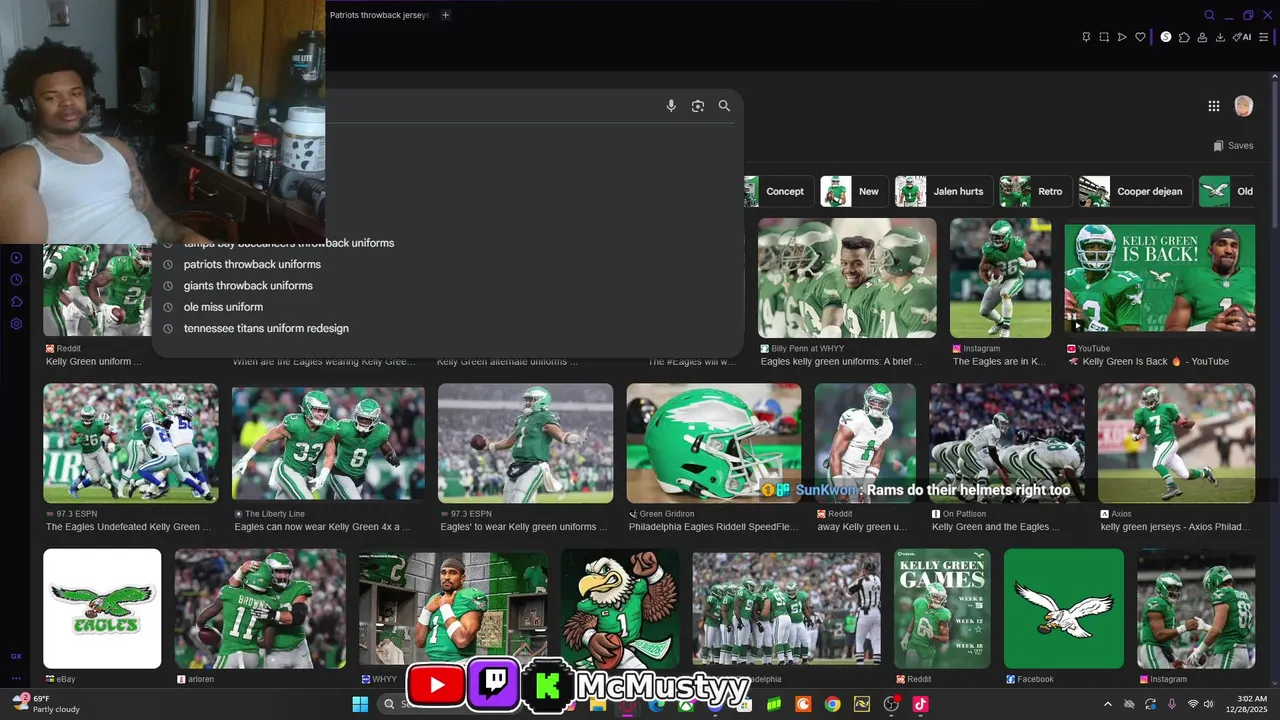Click the heart bookmark icon

[x=1140, y=37]
